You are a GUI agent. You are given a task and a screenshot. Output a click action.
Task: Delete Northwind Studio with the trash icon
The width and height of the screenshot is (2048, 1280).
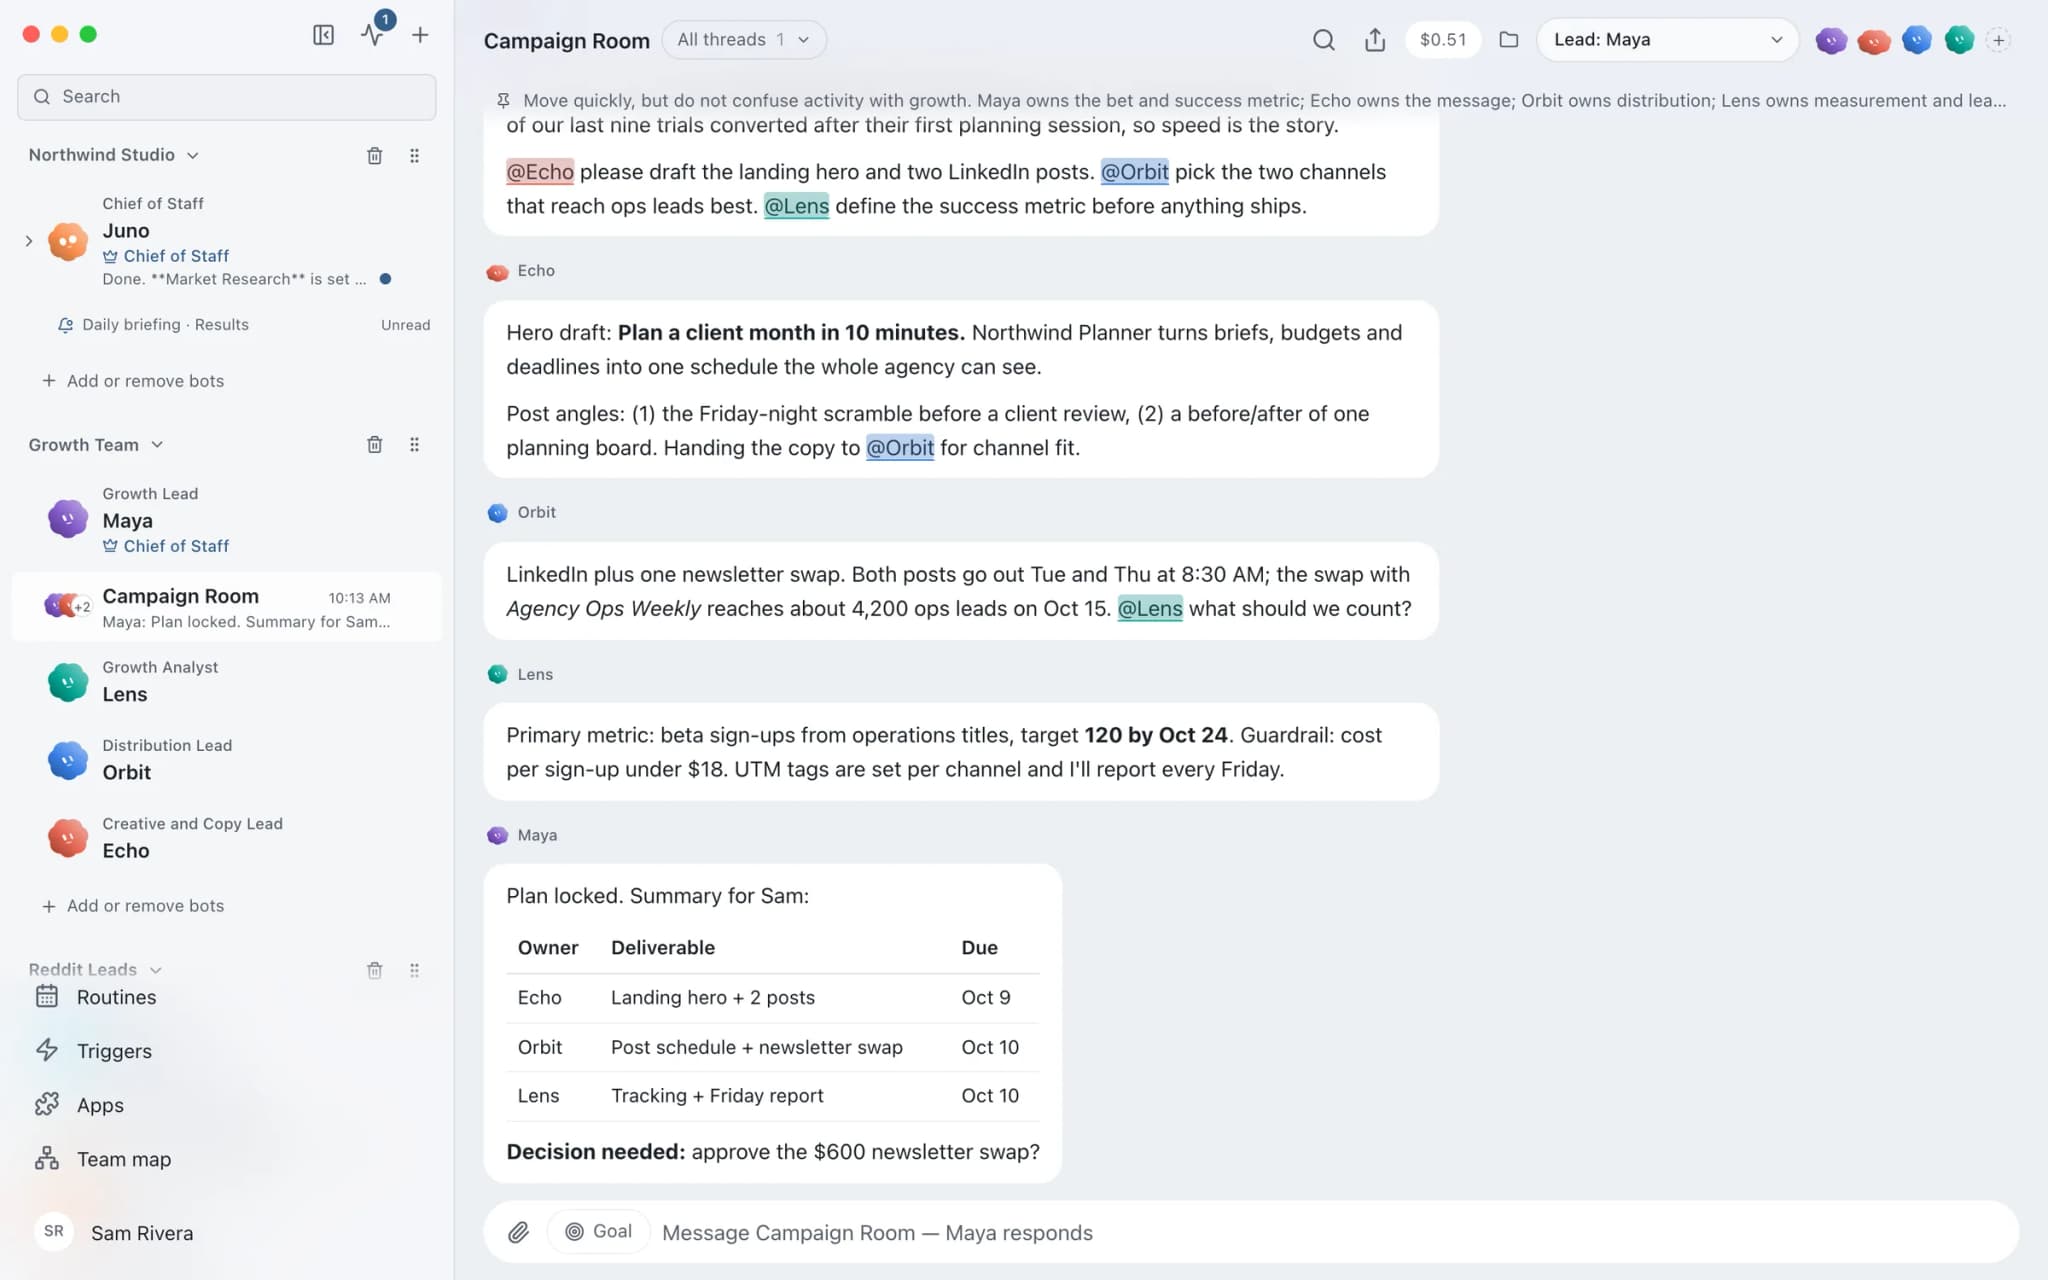[374, 155]
